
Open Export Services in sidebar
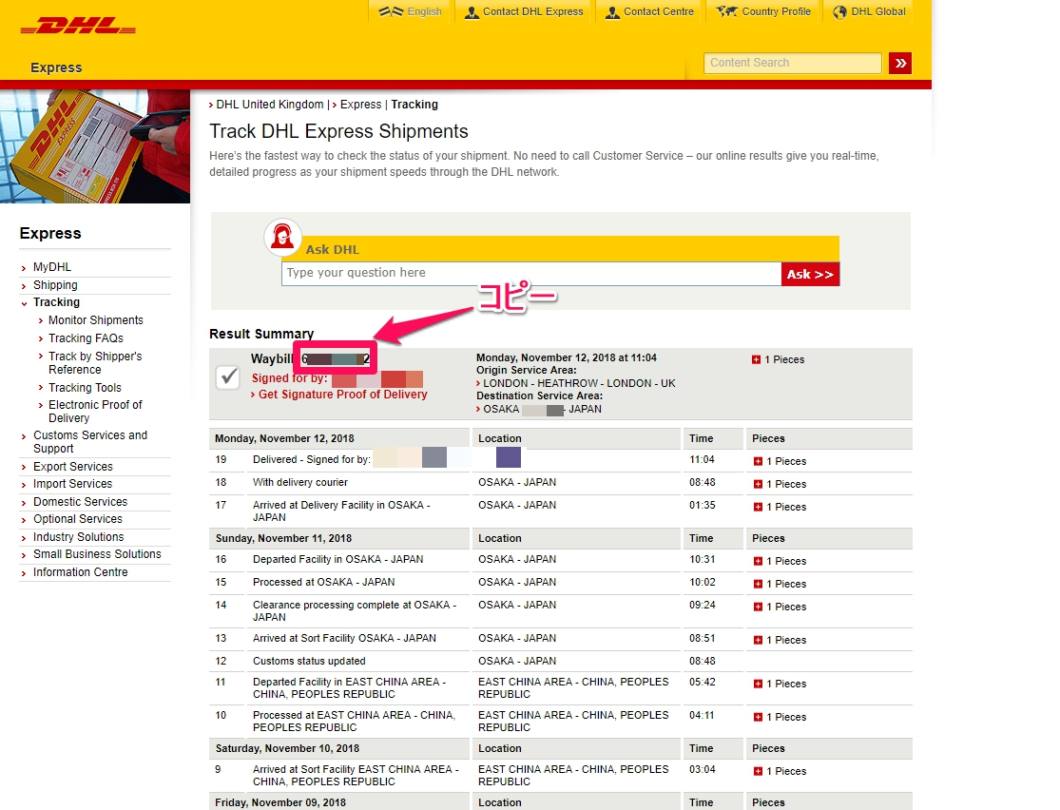(73, 467)
